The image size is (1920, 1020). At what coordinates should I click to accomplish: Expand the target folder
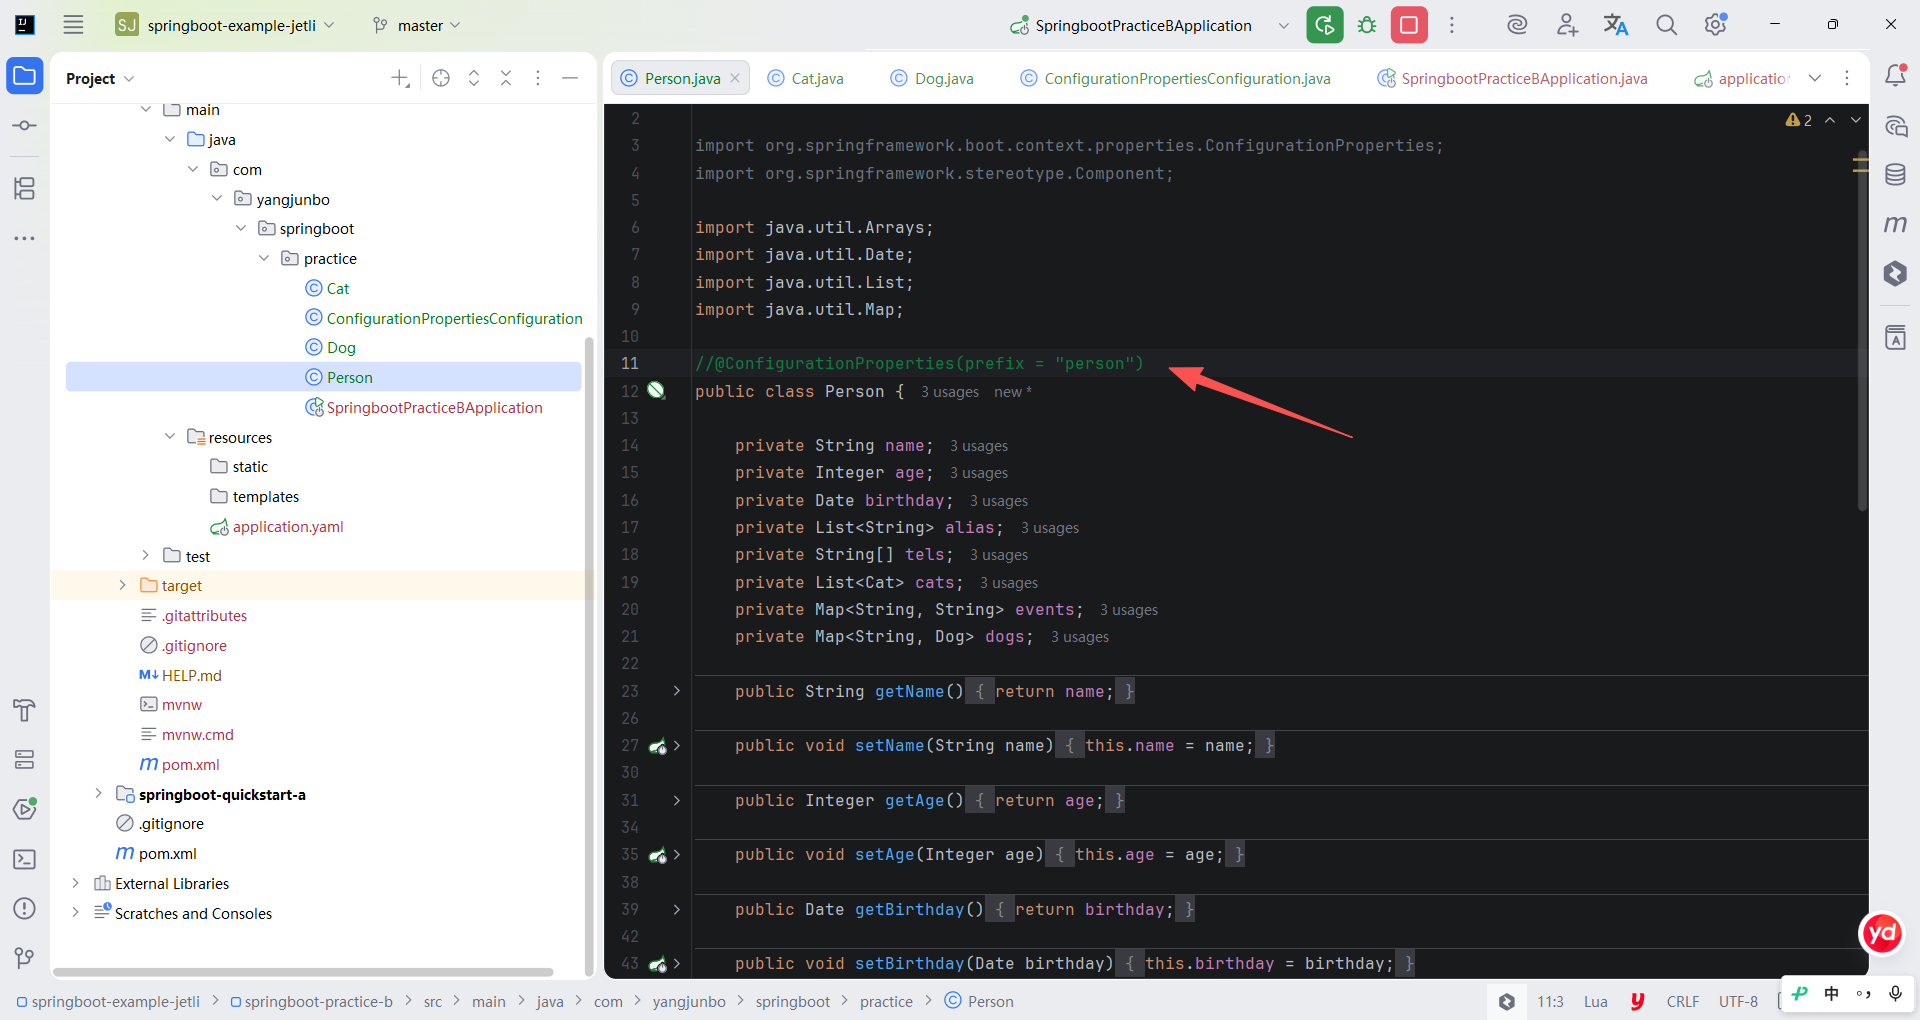(123, 585)
